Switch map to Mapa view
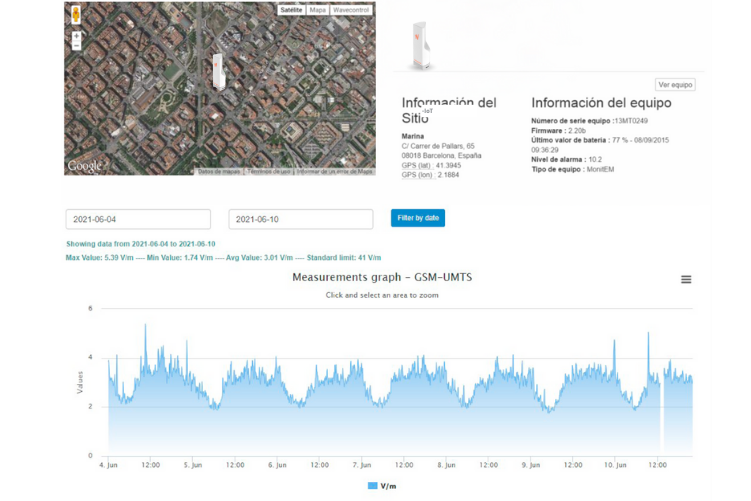Viewport: 751px width, 501px height. [x=318, y=10]
